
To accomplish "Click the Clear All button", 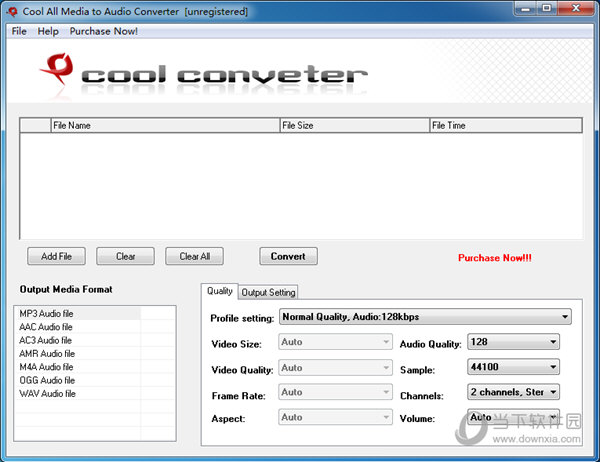I will click(x=194, y=256).
